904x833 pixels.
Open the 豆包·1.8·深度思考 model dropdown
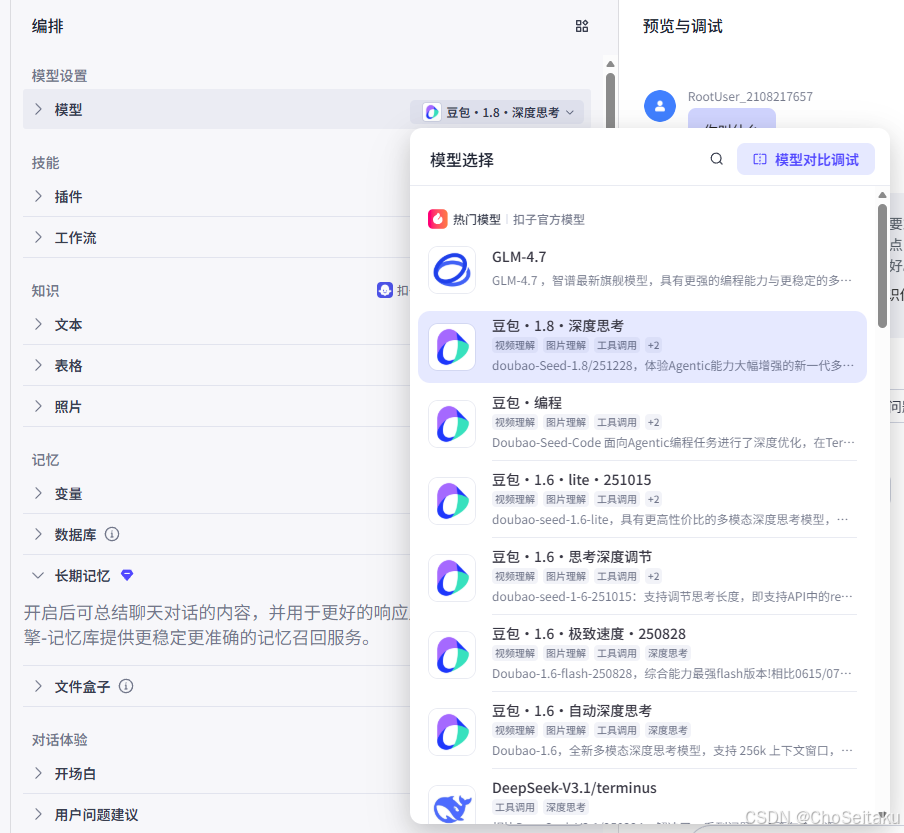pyautogui.click(x=496, y=112)
